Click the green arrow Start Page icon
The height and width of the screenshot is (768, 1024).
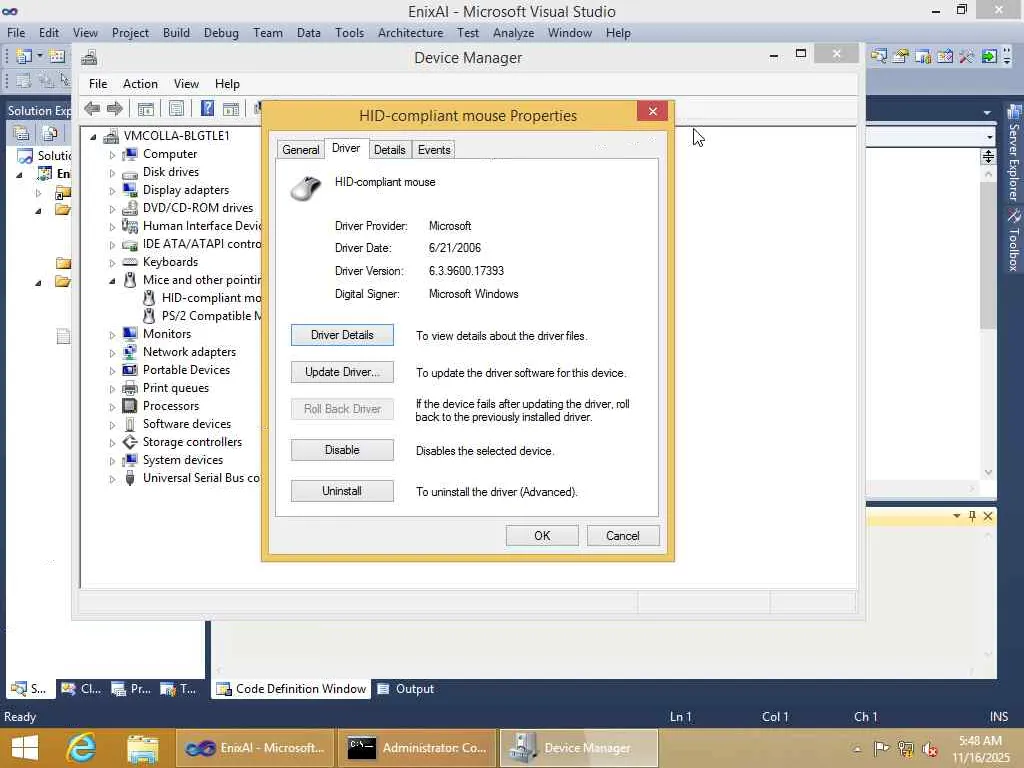tap(989, 57)
